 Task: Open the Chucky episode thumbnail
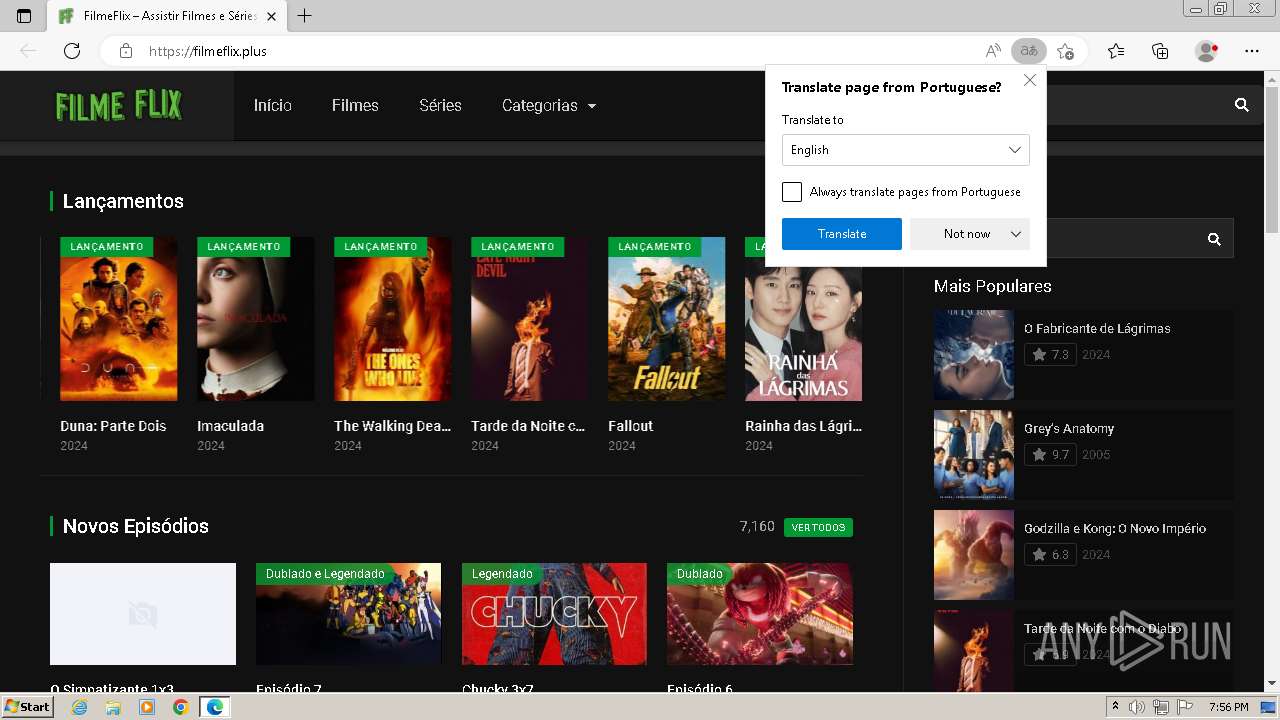pyautogui.click(x=554, y=614)
